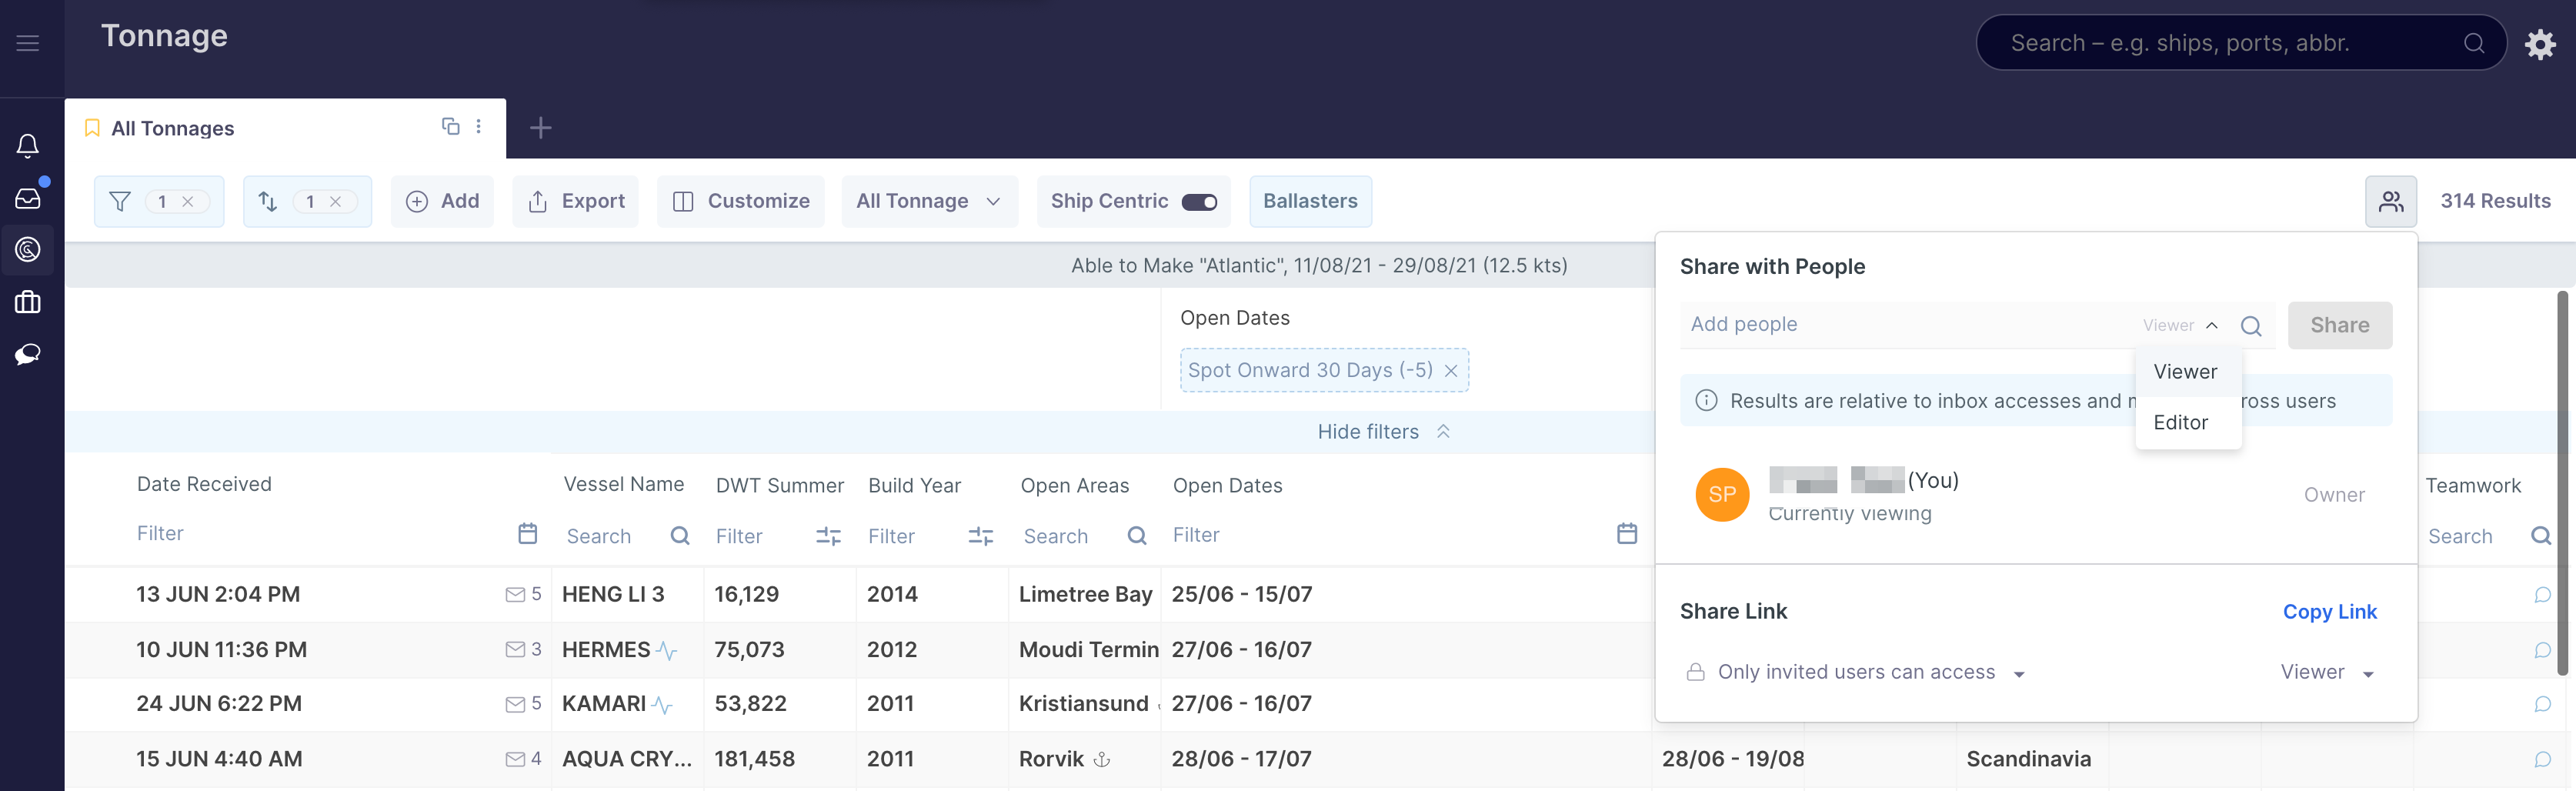This screenshot has height=791, width=2576.
Task: Click the Export button
Action: coord(576,202)
